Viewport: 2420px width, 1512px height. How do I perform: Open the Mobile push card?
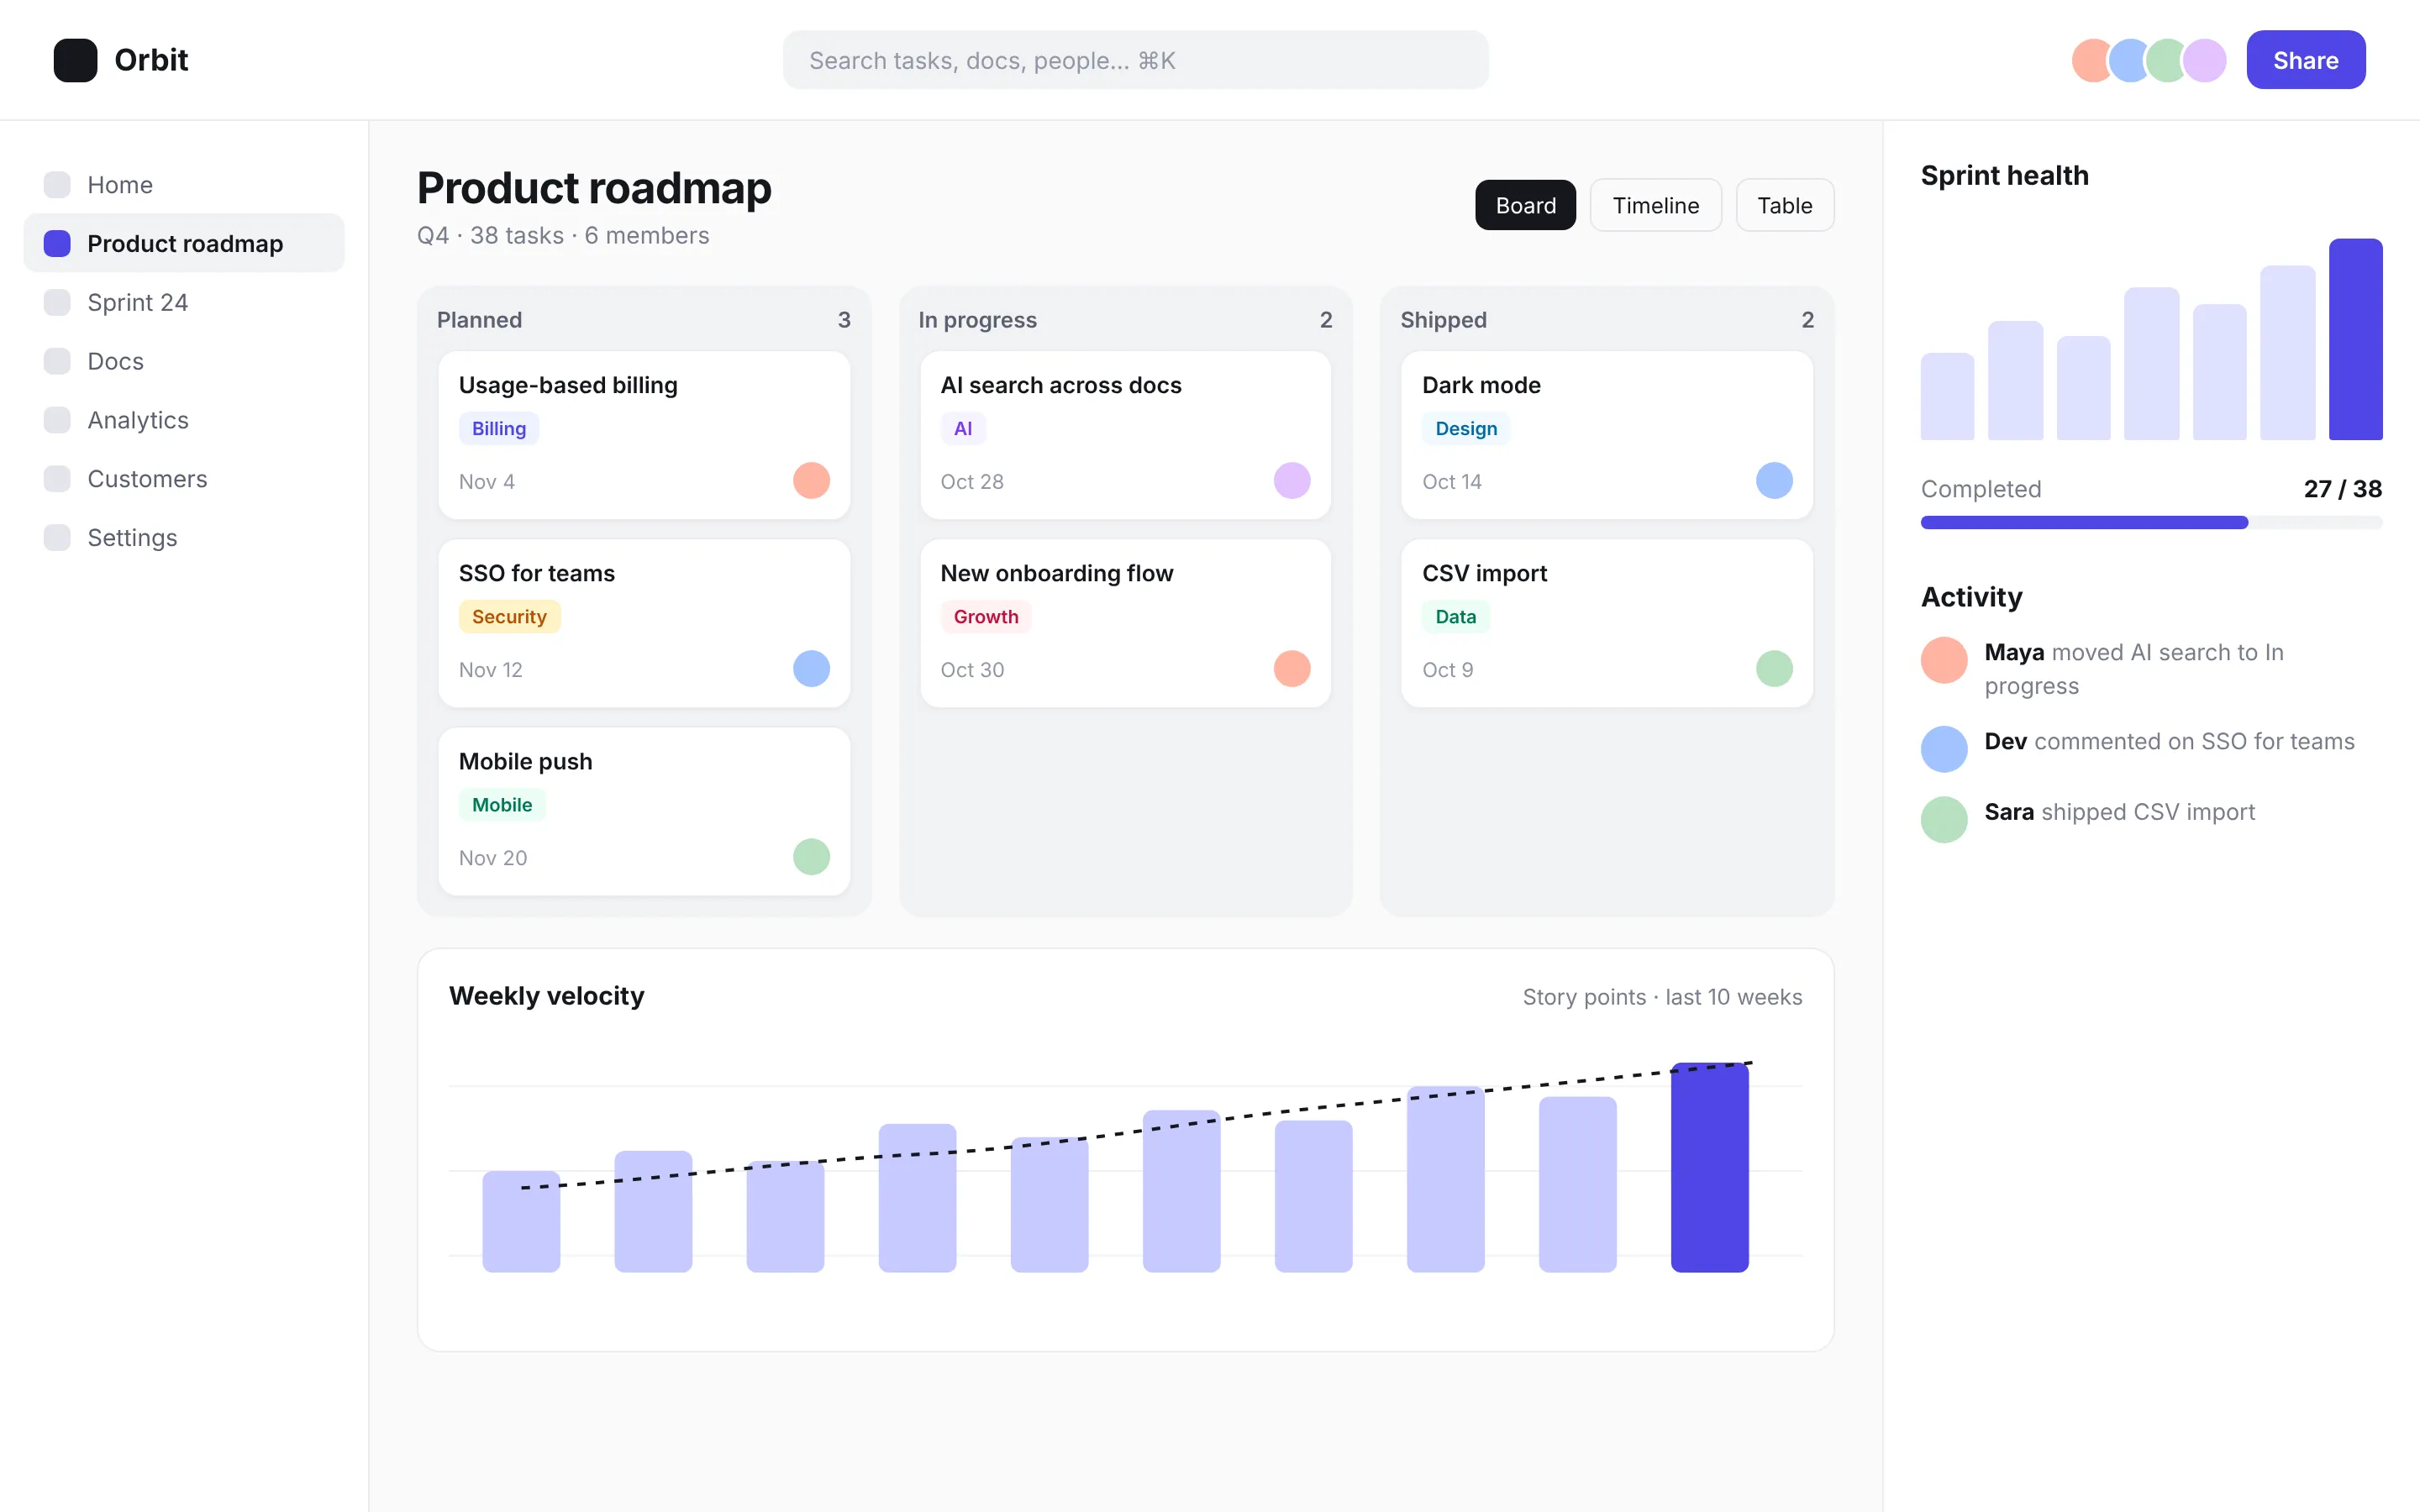644,811
